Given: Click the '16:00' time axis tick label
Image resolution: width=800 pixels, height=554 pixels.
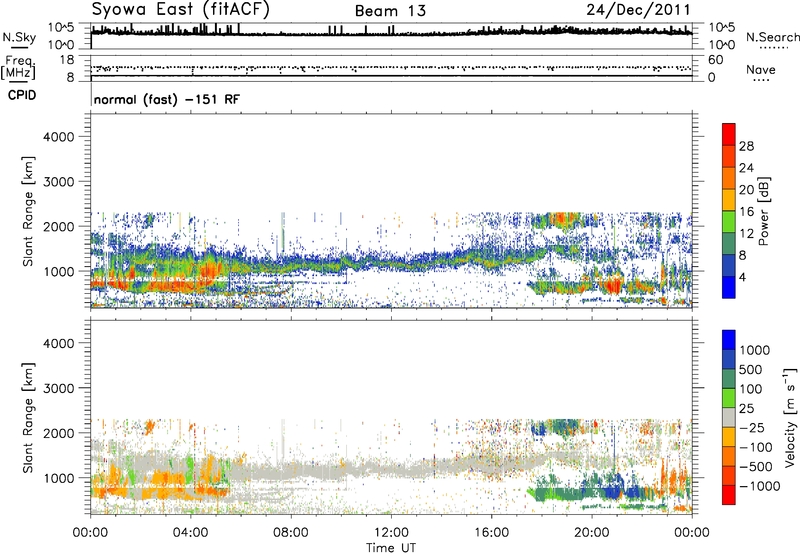Looking at the screenshot, I should 491,533.
